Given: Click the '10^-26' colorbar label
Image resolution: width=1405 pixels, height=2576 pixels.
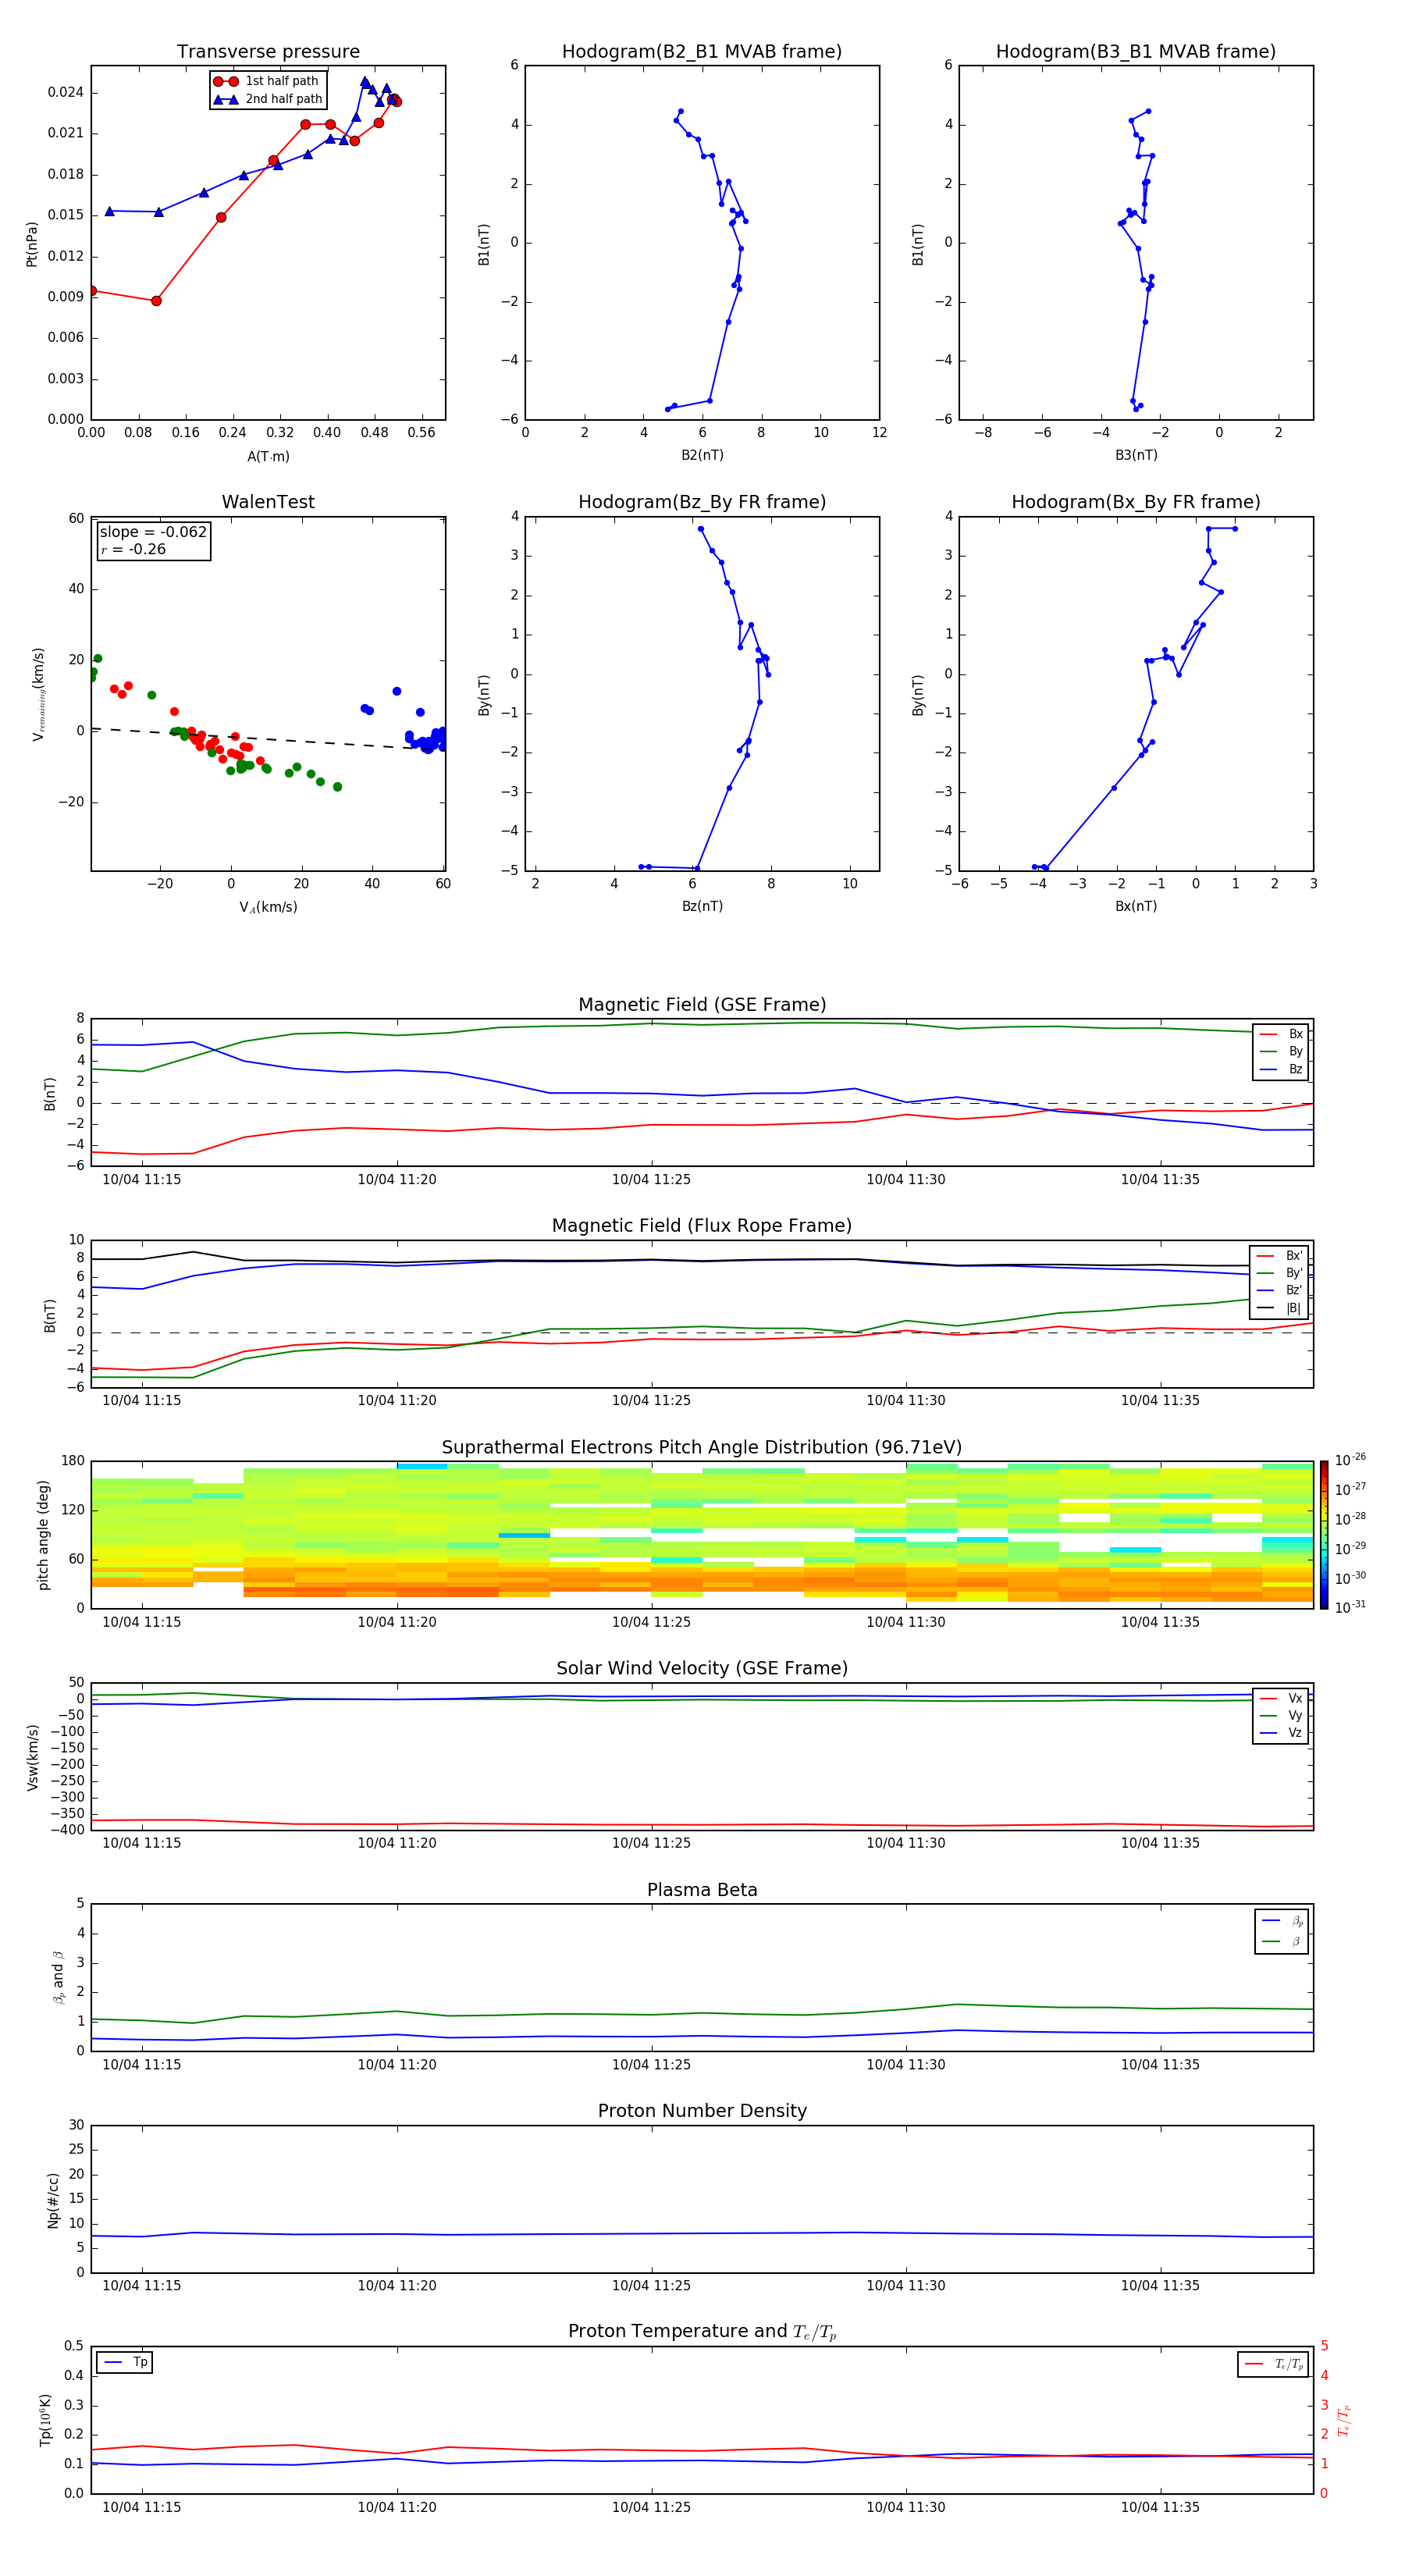Looking at the screenshot, I should pyautogui.click(x=1350, y=1460).
